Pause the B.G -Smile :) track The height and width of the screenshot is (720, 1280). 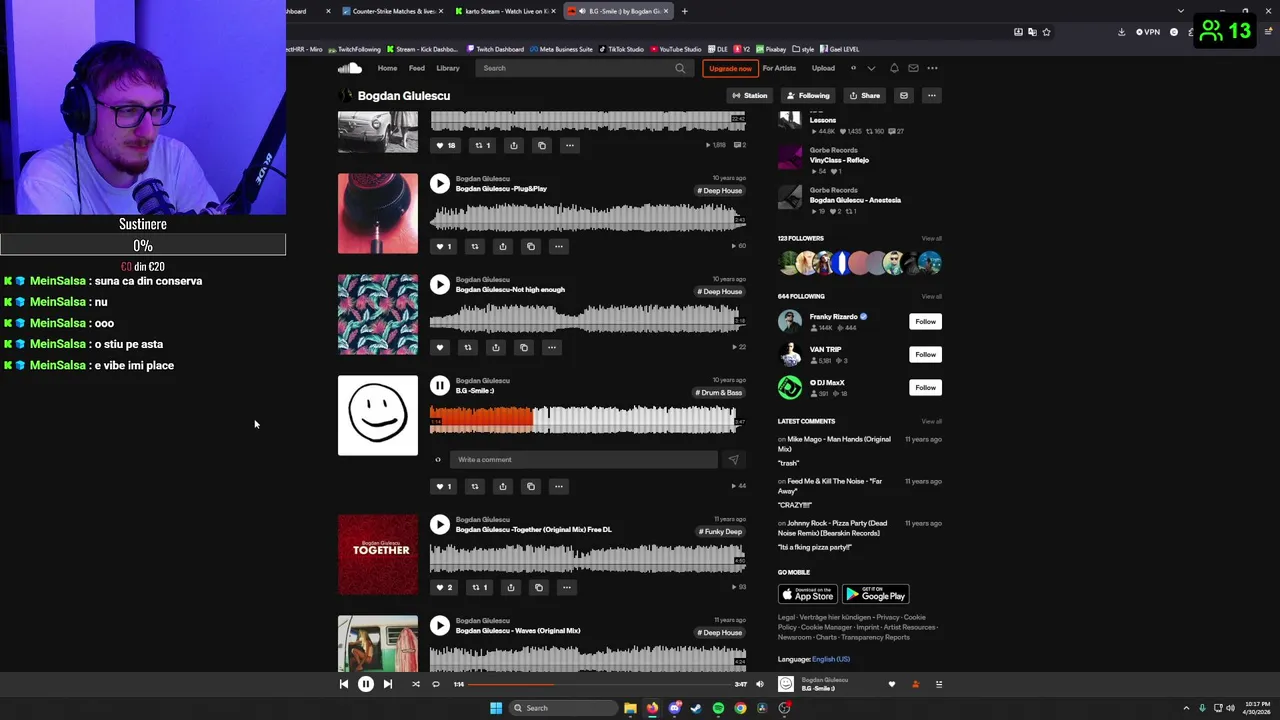pos(440,385)
